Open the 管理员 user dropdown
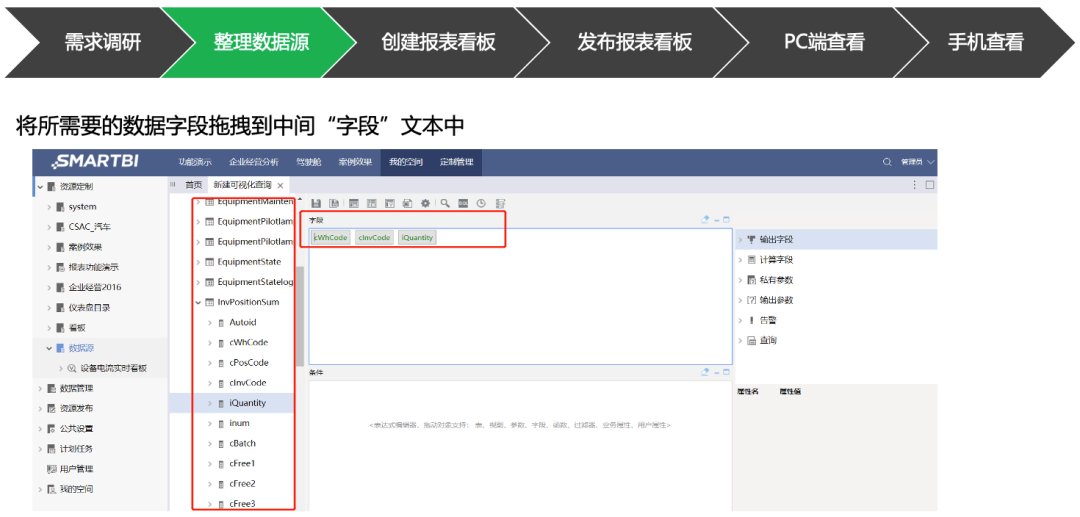This screenshot has width=1080, height=517. (x=917, y=162)
